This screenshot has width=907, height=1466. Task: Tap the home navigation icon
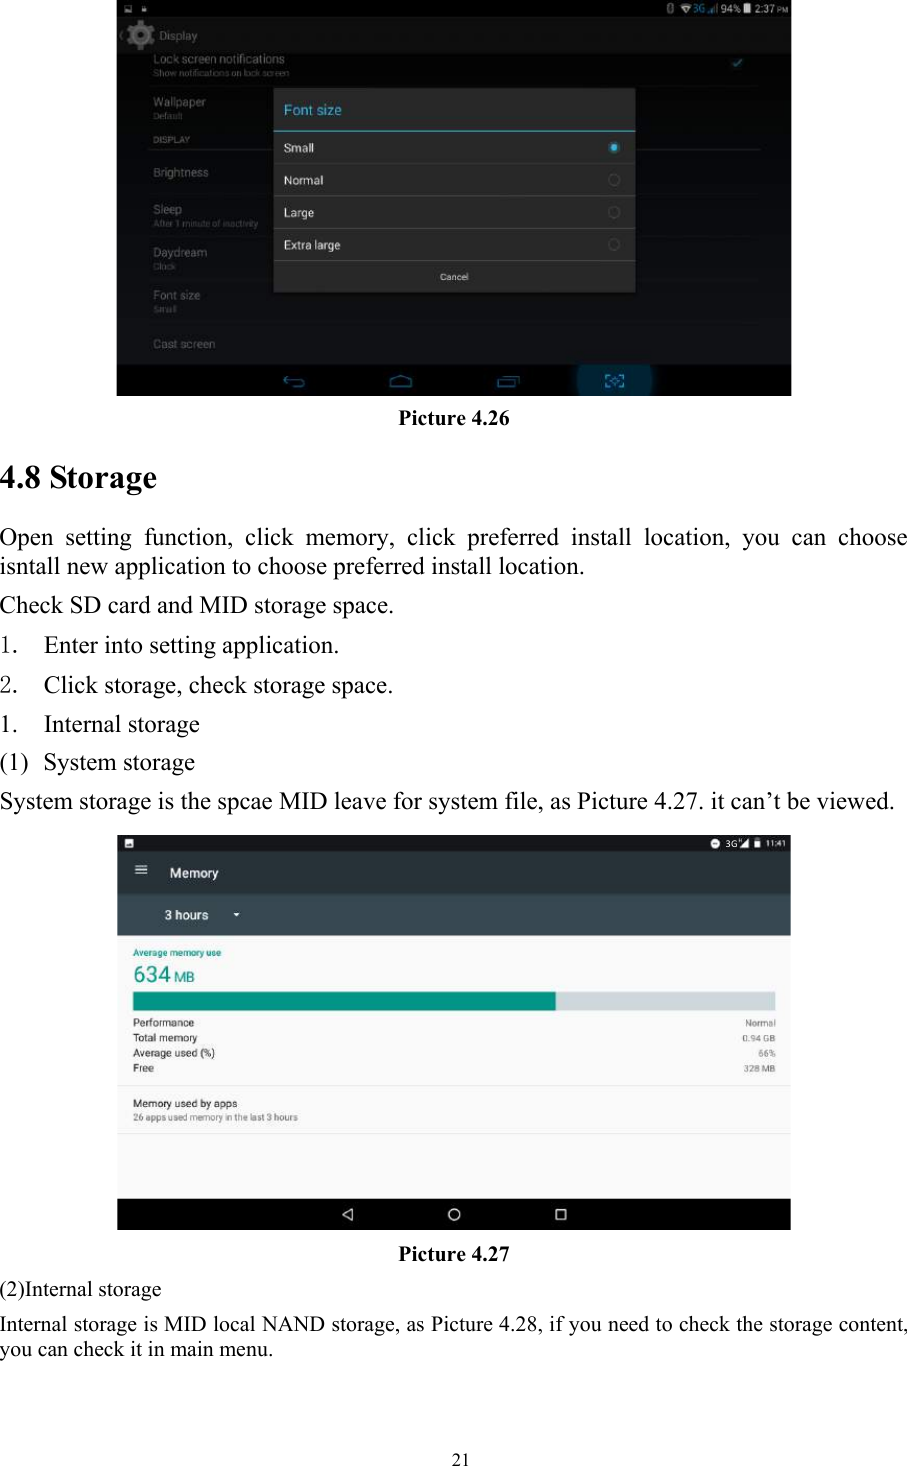point(400,381)
